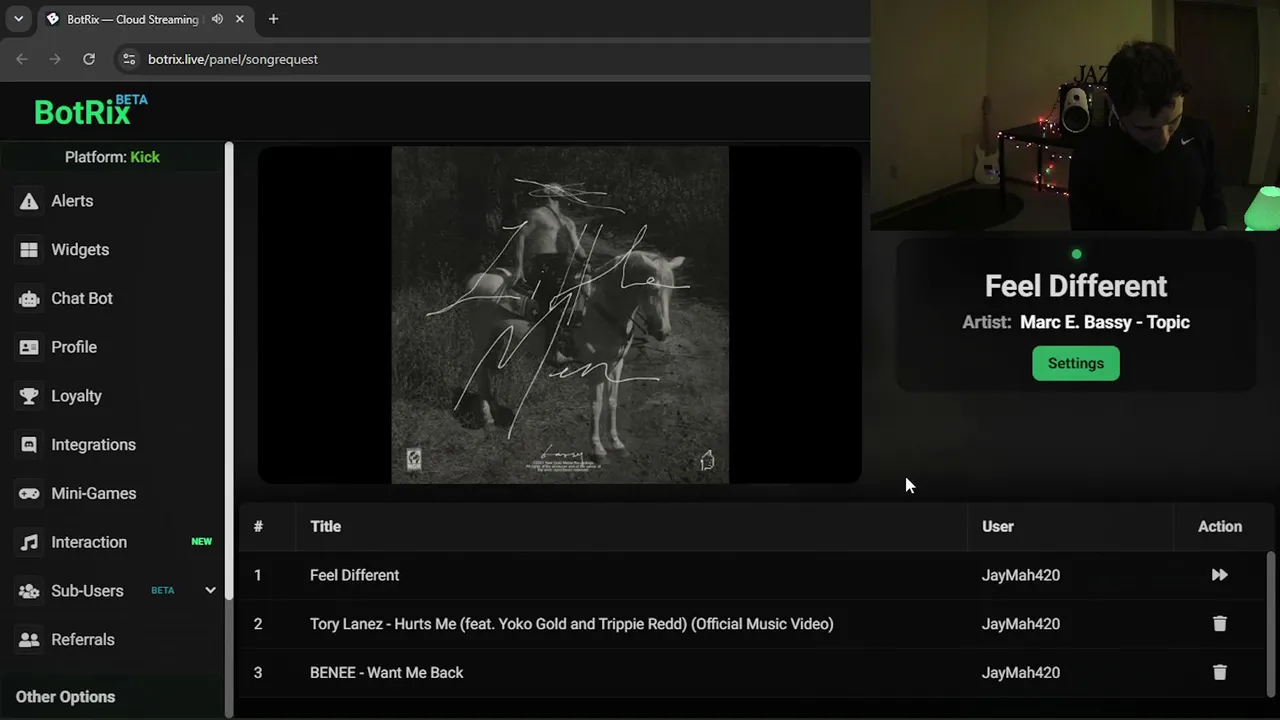Click the Sub-Users group icon
The height and width of the screenshot is (720, 1280).
pos(29,591)
